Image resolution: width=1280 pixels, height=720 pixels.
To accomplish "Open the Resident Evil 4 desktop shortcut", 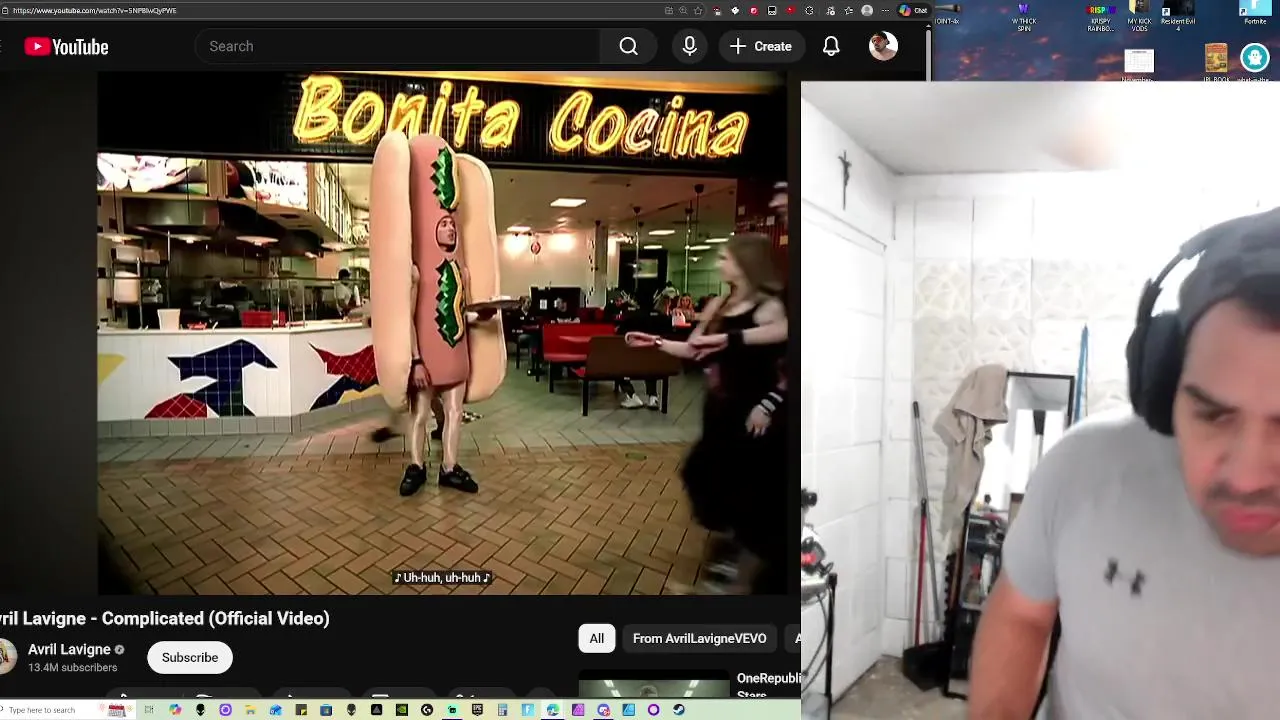I will (x=1177, y=16).
